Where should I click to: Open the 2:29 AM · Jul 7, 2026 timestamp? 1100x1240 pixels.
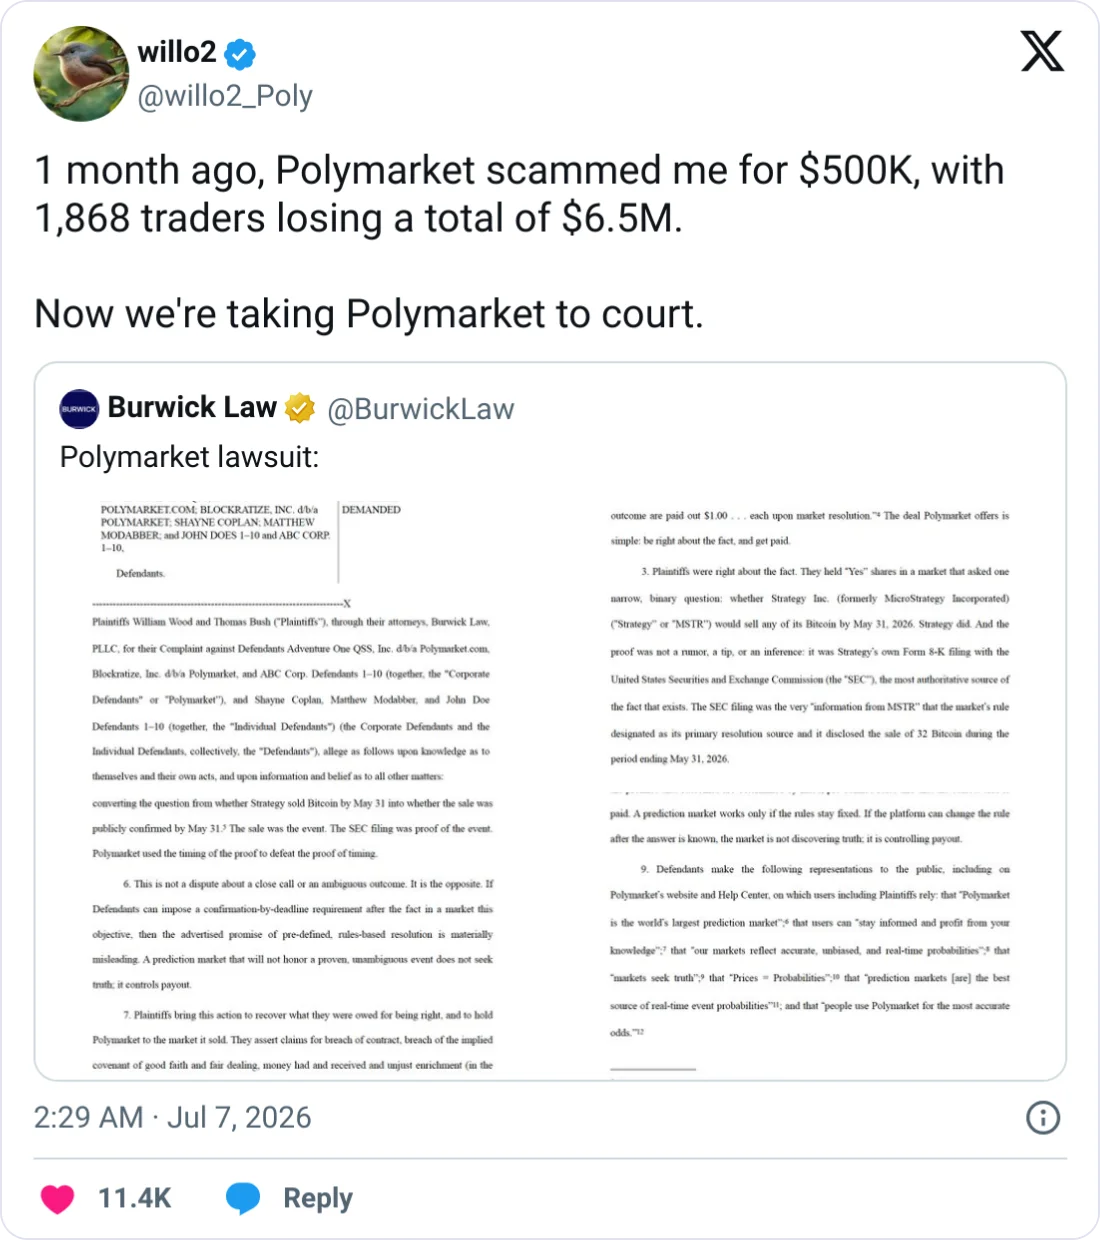(173, 1117)
